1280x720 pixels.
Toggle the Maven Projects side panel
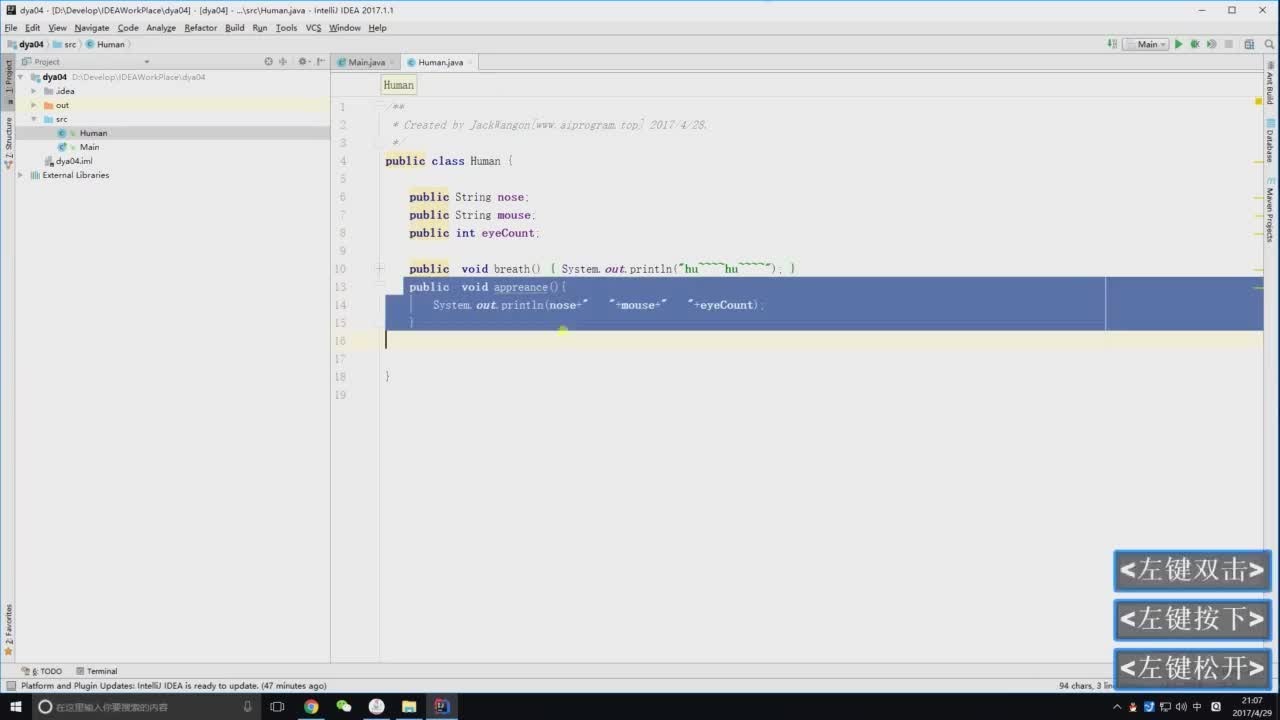[x=1270, y=211]
